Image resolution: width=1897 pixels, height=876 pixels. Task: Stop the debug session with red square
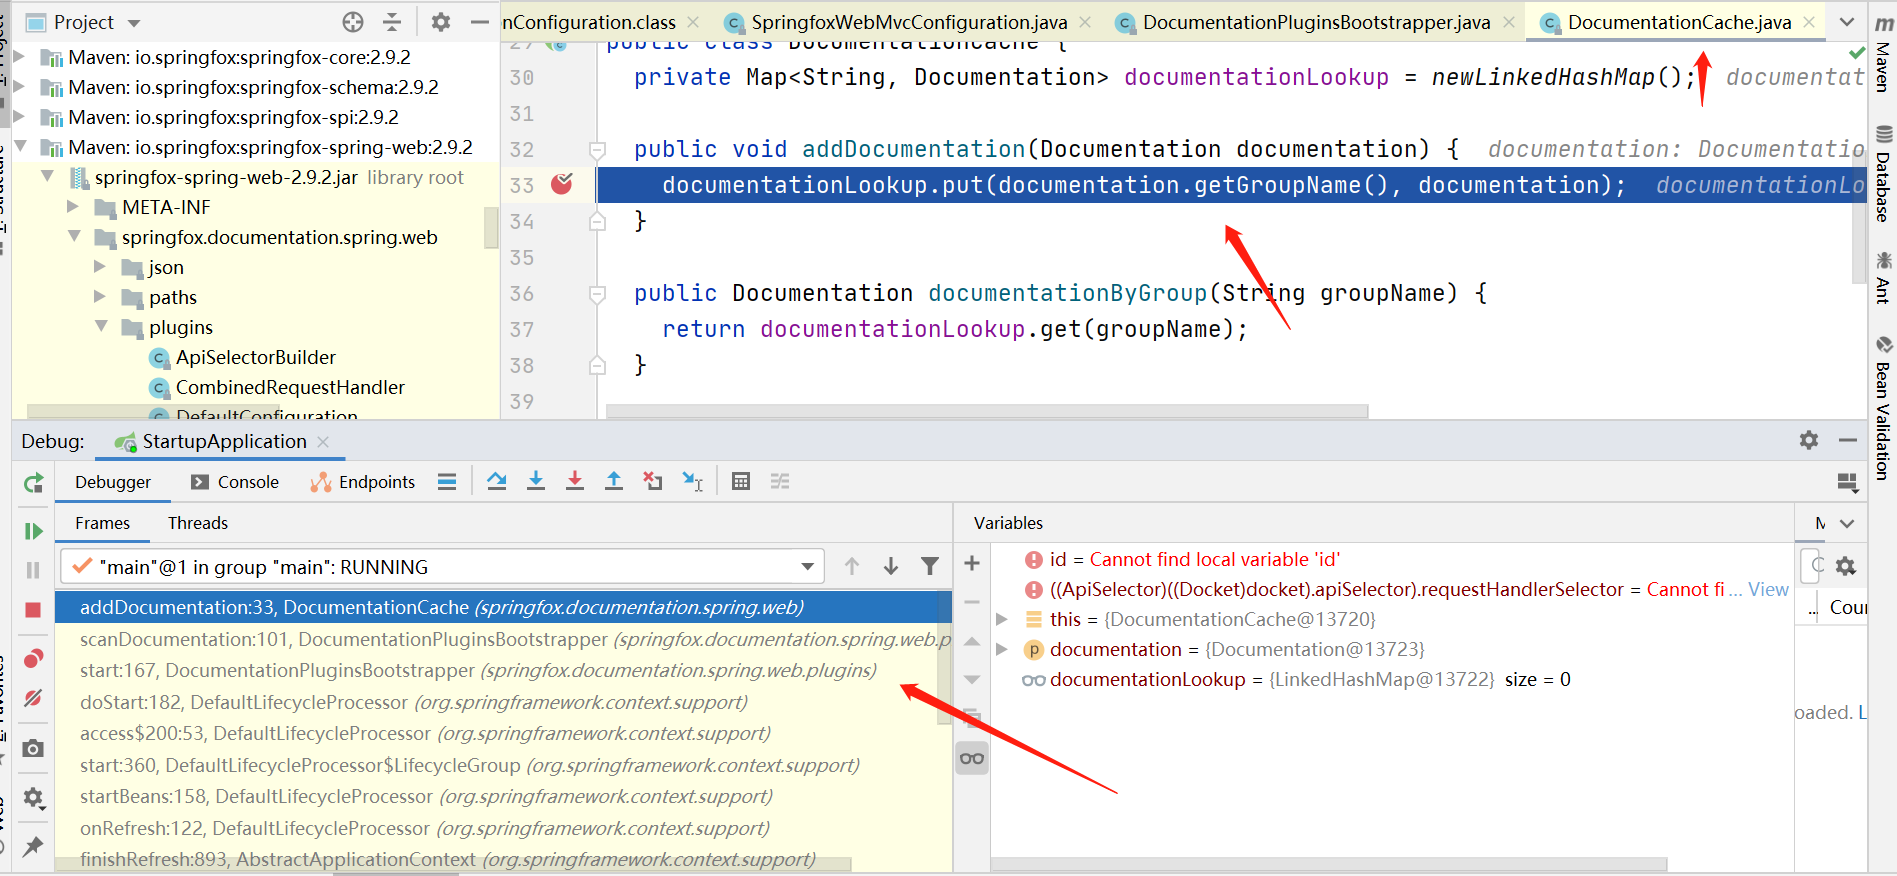tap(33, 609)
